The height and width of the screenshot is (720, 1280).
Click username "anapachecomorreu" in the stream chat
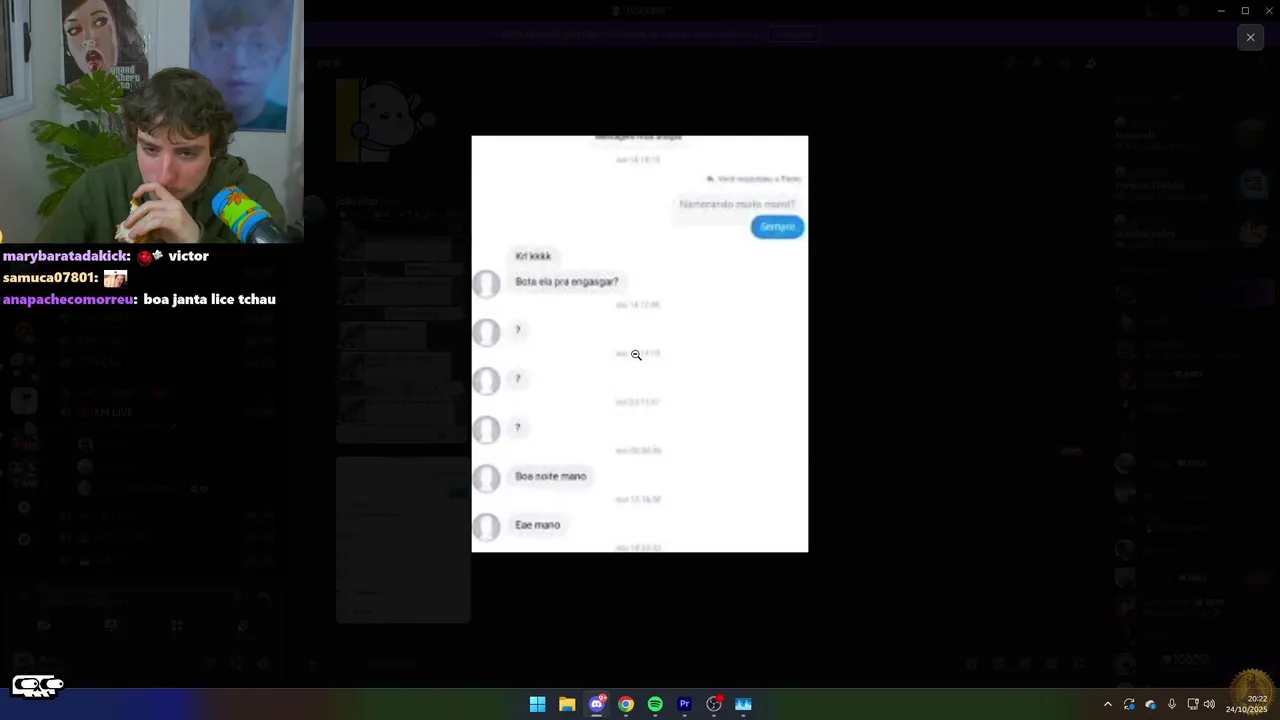click(70, 299)
